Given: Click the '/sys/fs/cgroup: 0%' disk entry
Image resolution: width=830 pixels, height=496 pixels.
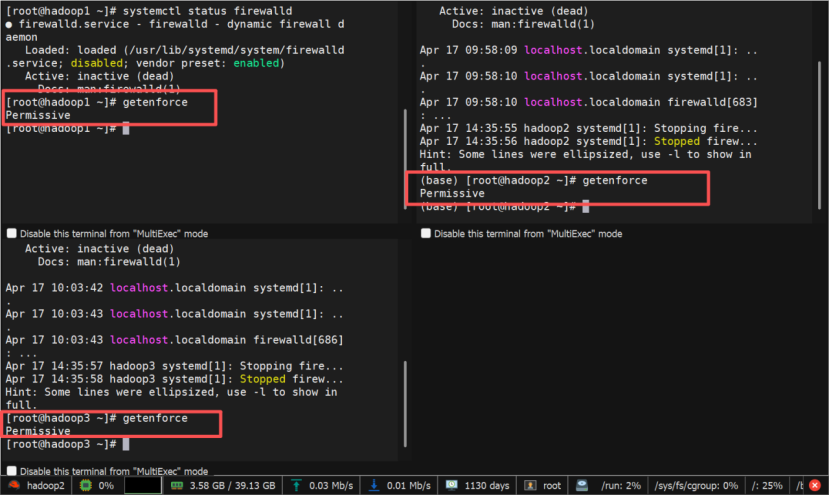Looking at the screenshot, I should 696,485.
